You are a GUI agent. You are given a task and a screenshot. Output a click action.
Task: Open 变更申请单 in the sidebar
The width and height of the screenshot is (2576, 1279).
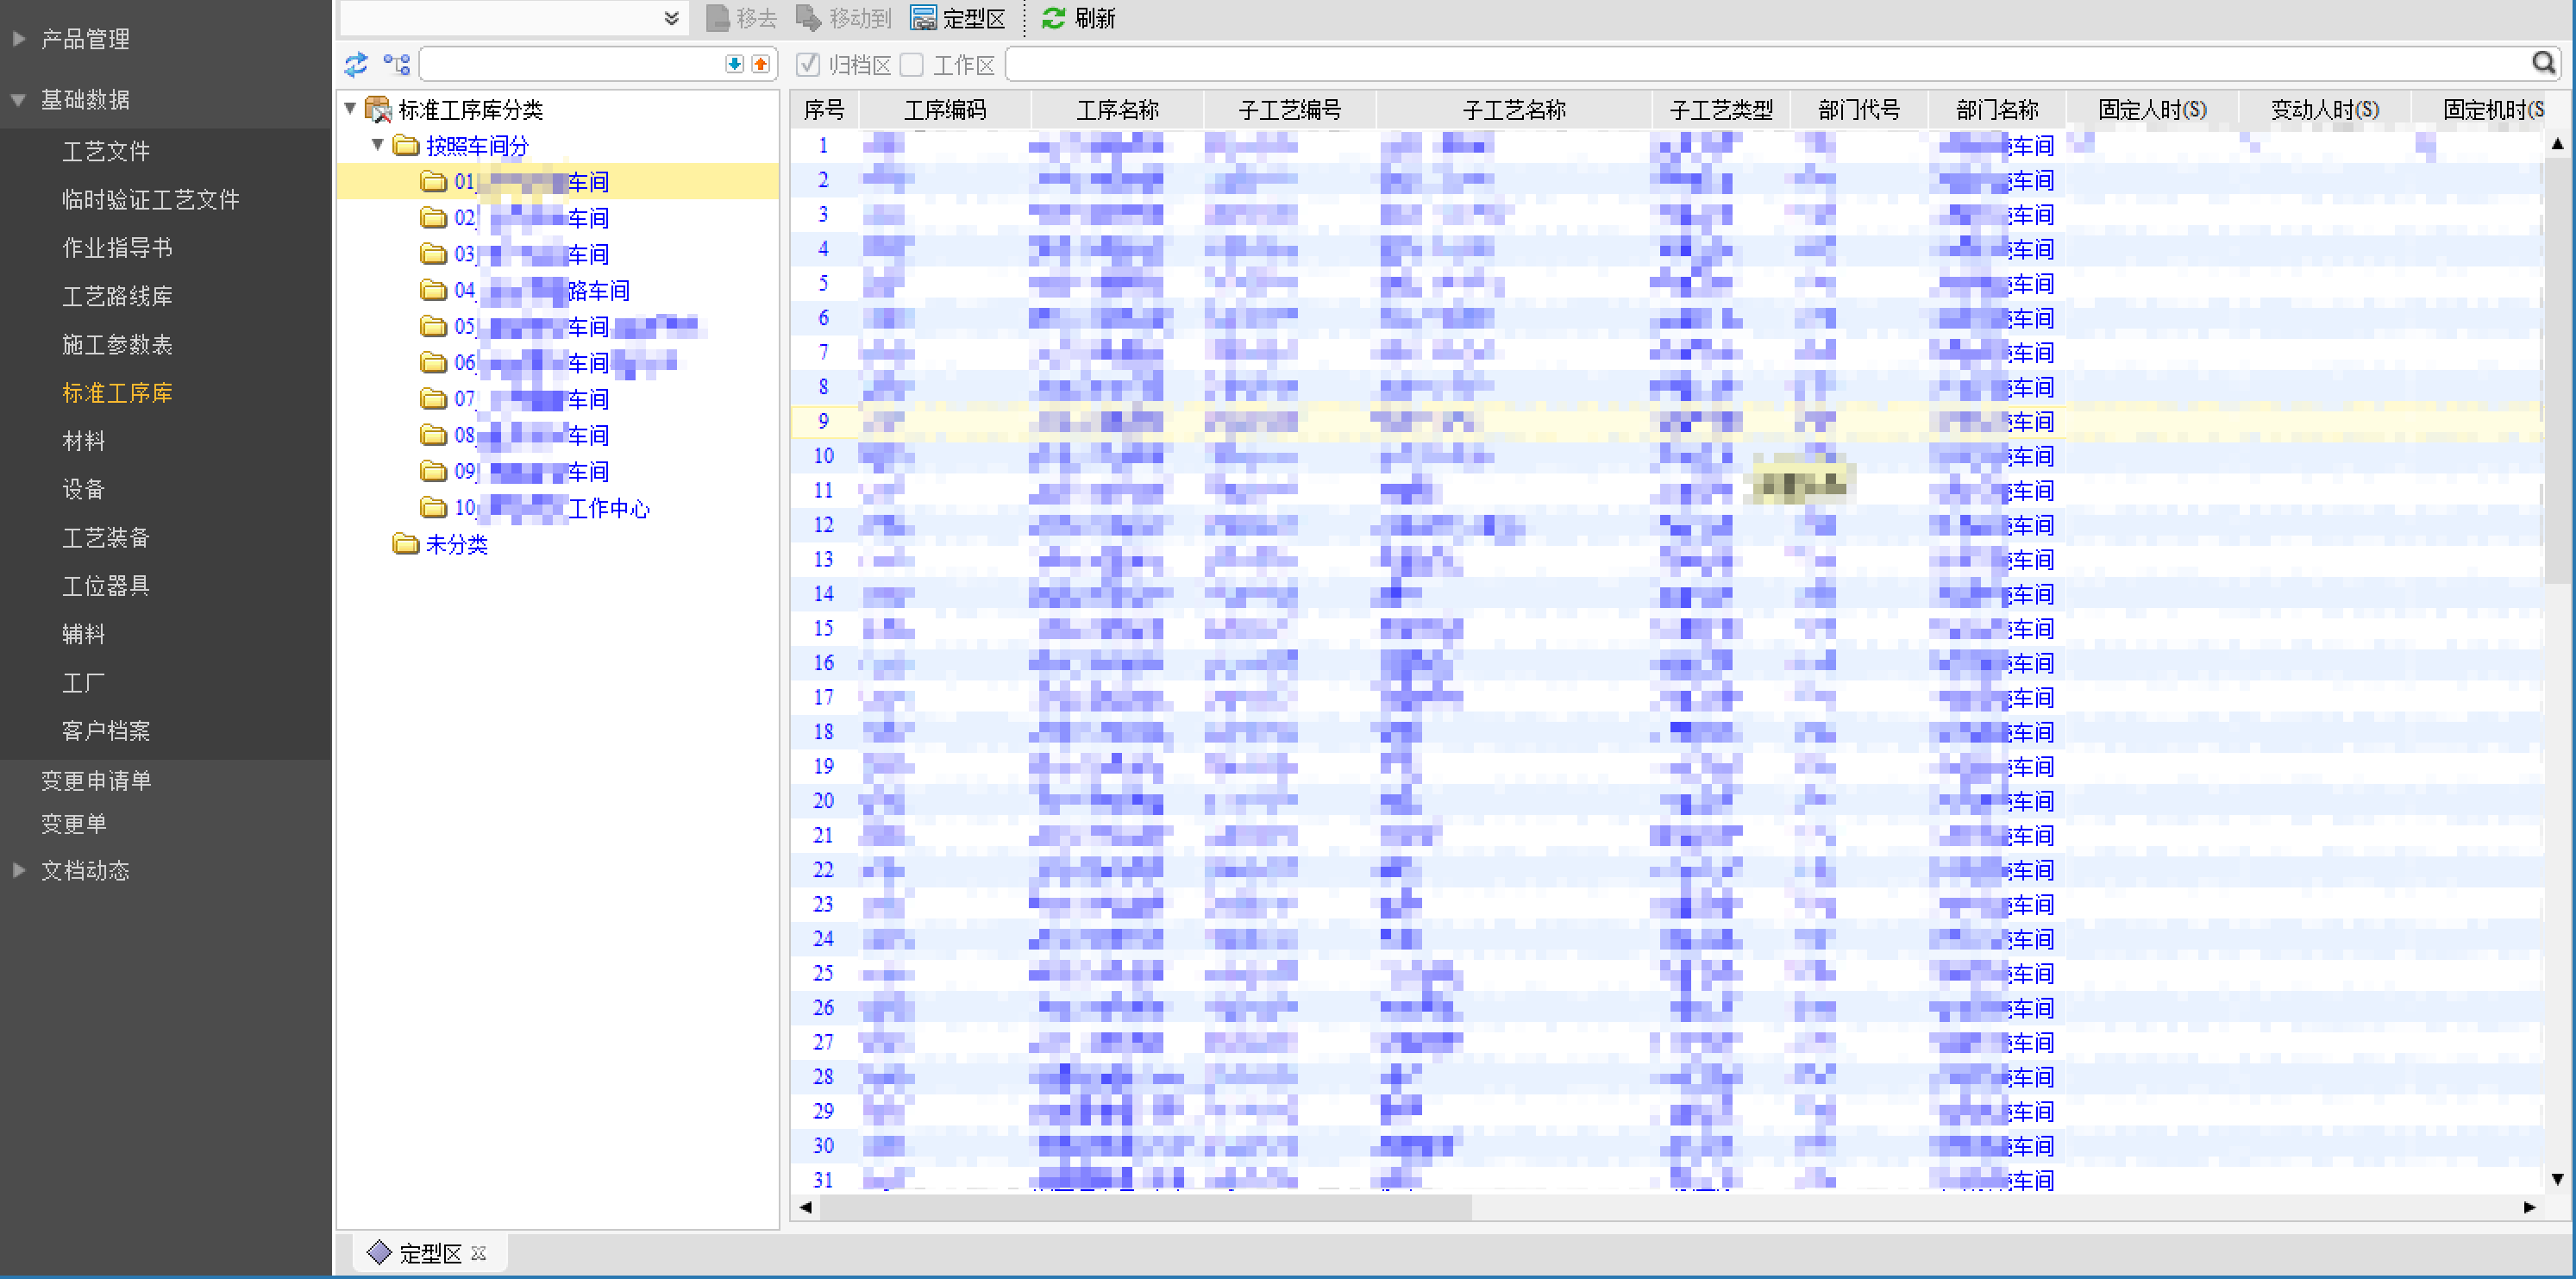coord(96,780)
